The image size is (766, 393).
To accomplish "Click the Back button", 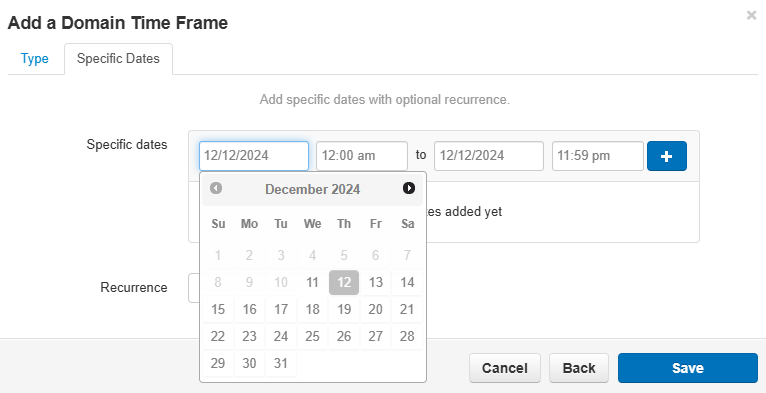I will pos(579,368).
